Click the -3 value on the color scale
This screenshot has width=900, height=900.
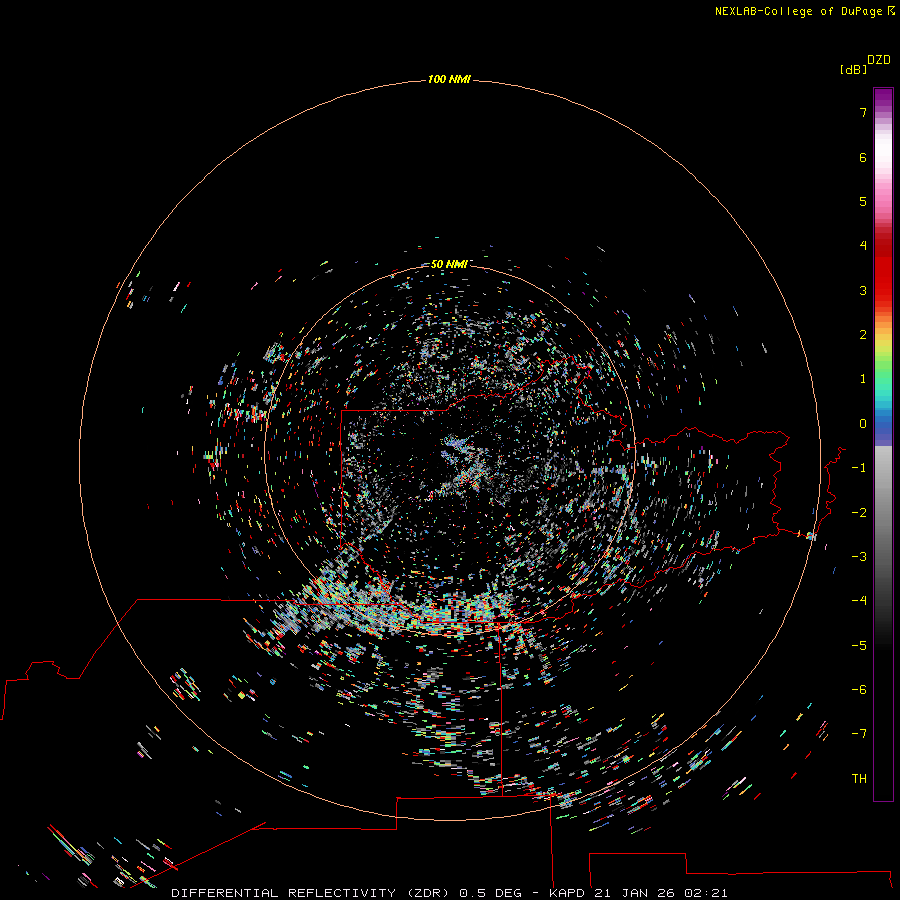859,557
